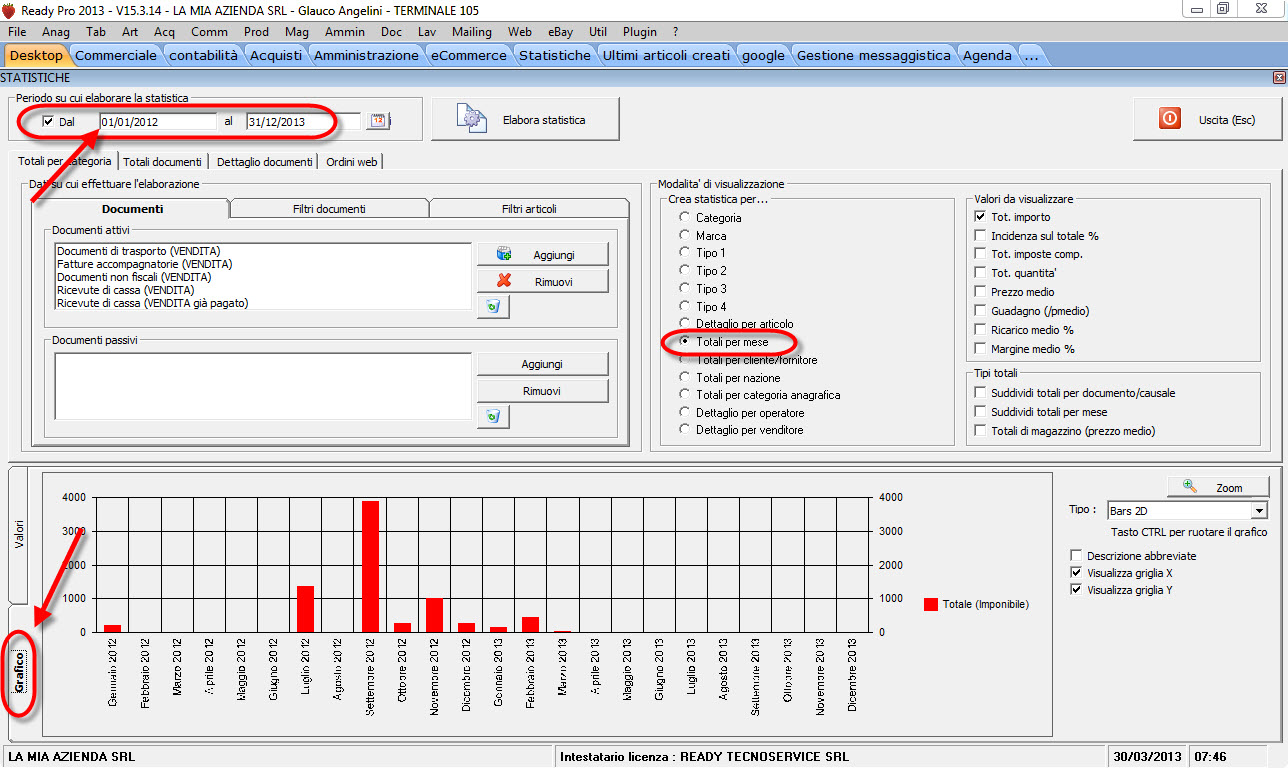
Task: Expand the hidden tabs with the ... tab
Action: pos(1030,55)
